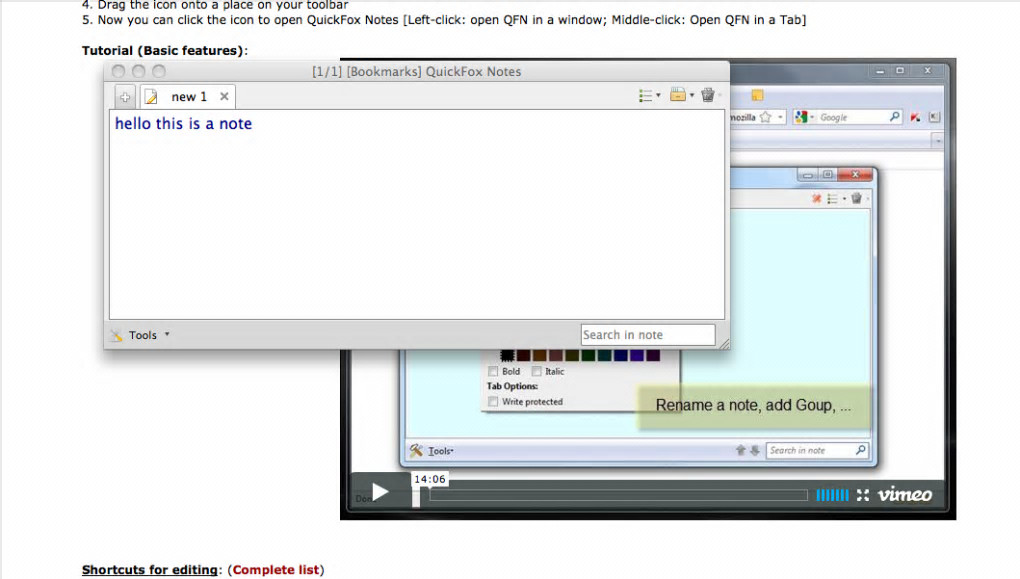The image size is (1020, 579).
Task: Click the '[1/1] [Bookmarks] QuickFox Notes' title
Action: 416,72
